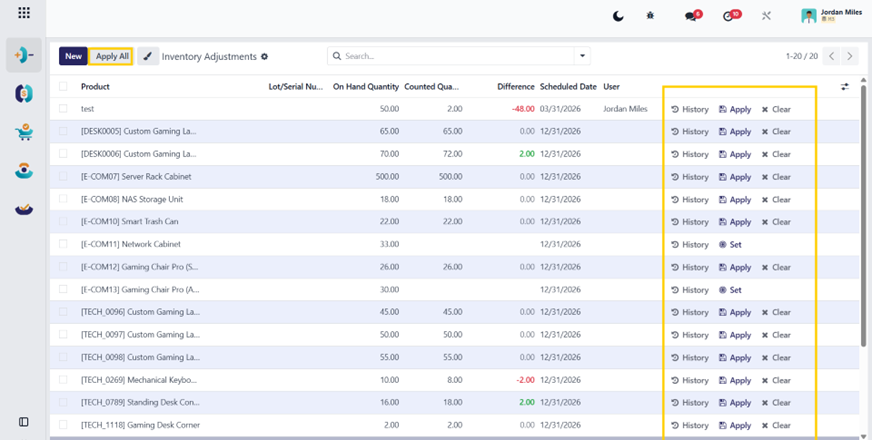Open optional columns adjust icon

coord(845,87)
